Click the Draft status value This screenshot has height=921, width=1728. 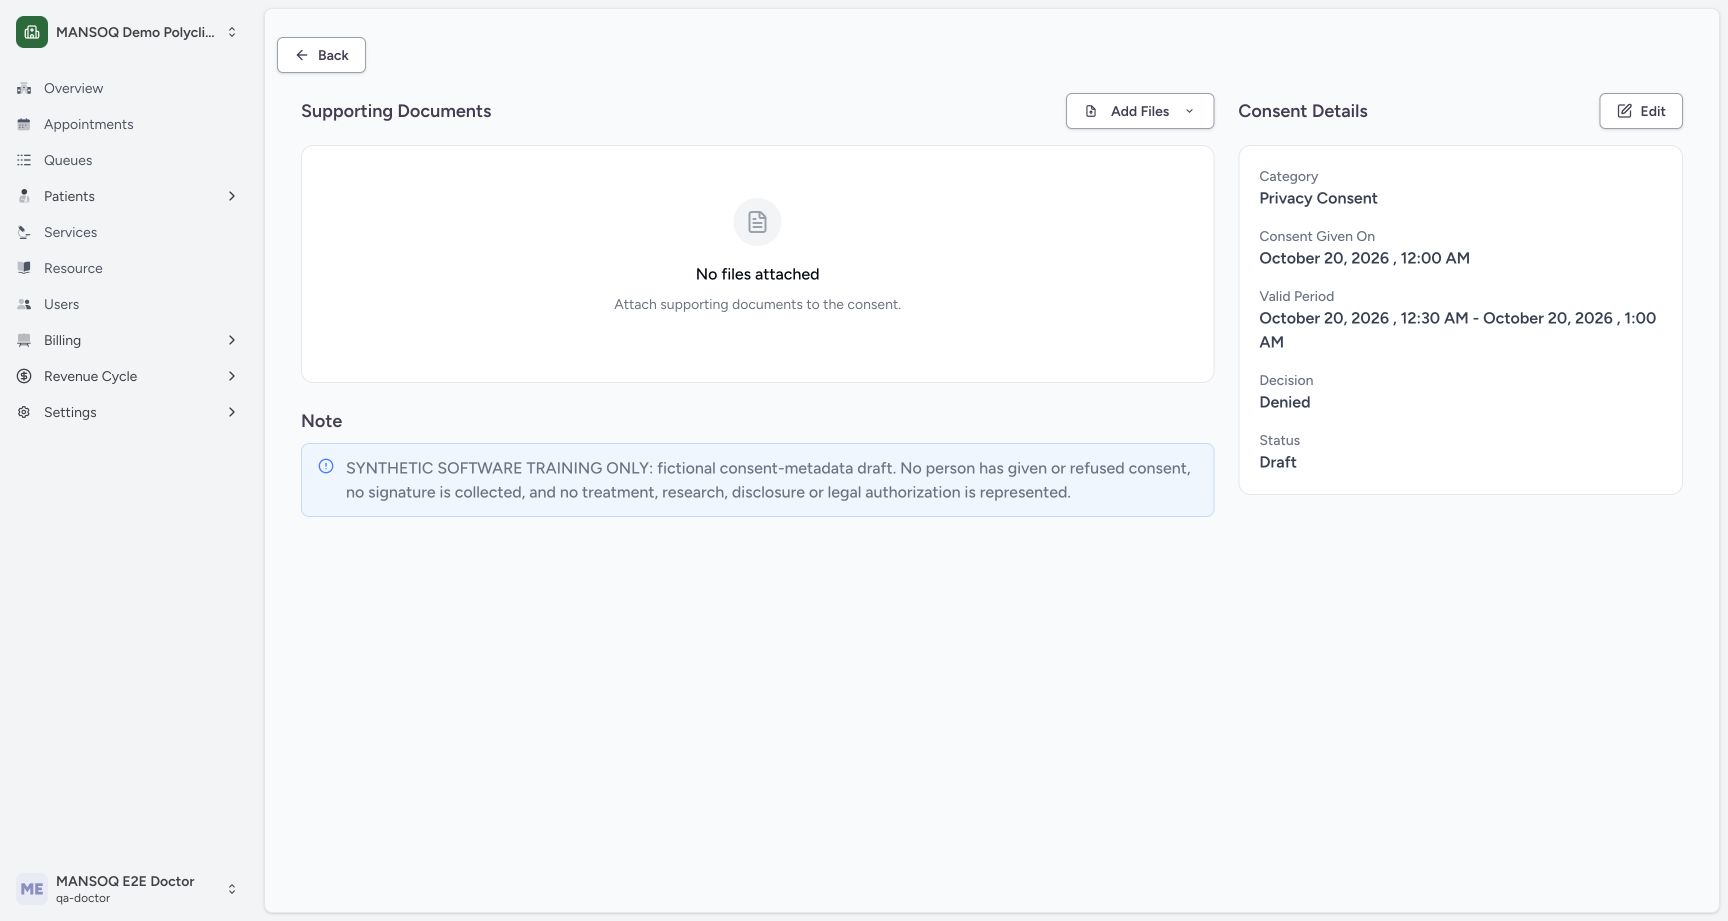1278,462
